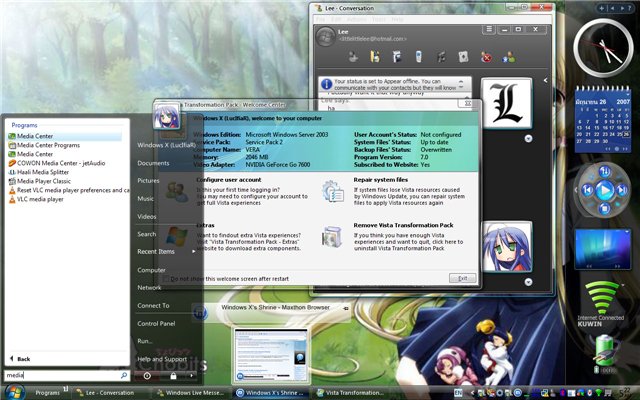
Task: Open Control Panel from Start menu
Action: click(x=156, y=323)
